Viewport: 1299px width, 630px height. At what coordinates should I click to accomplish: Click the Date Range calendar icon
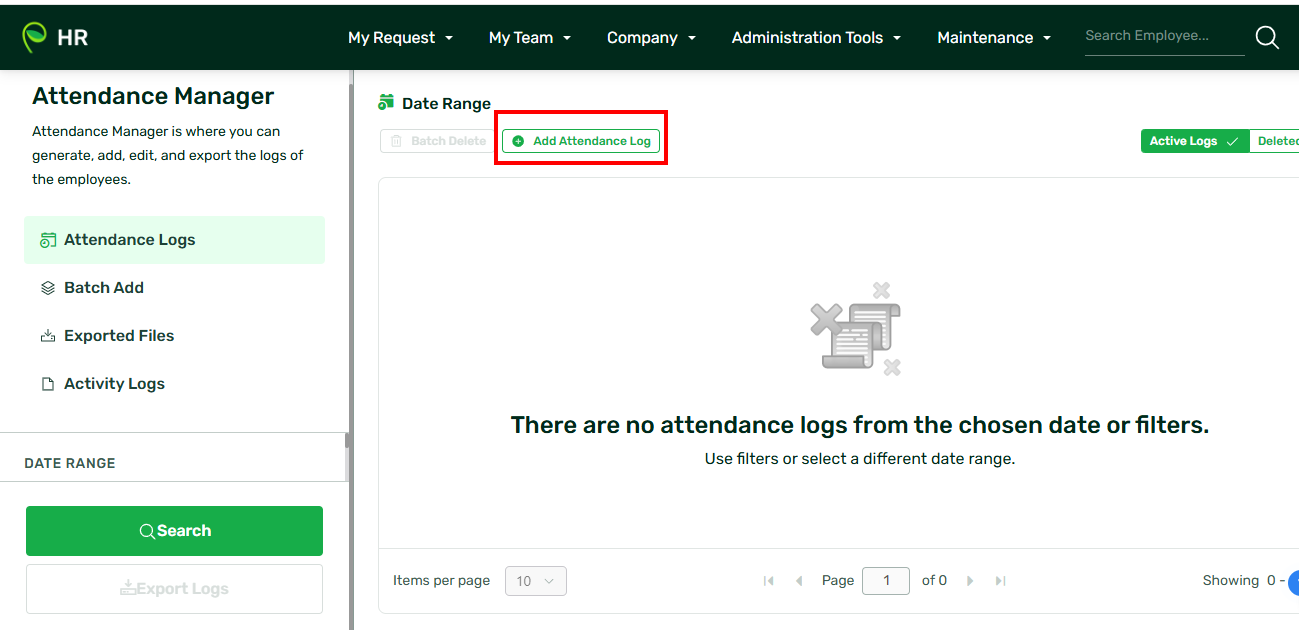point(386,102)
